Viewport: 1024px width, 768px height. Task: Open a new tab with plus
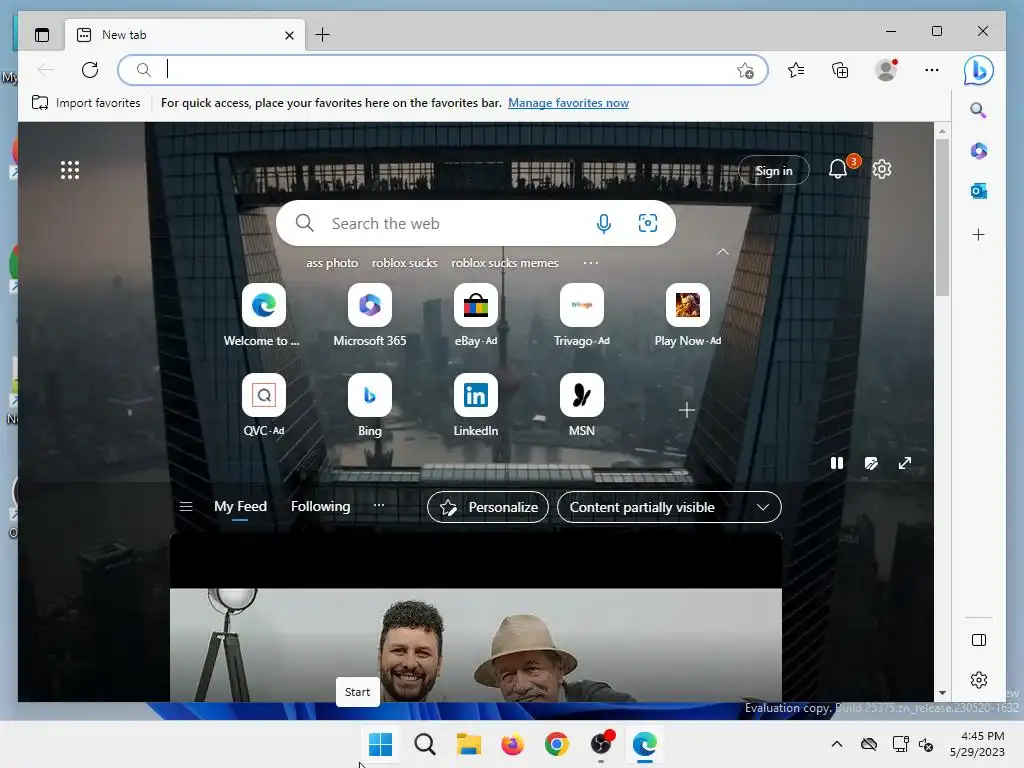pos(323,35)
